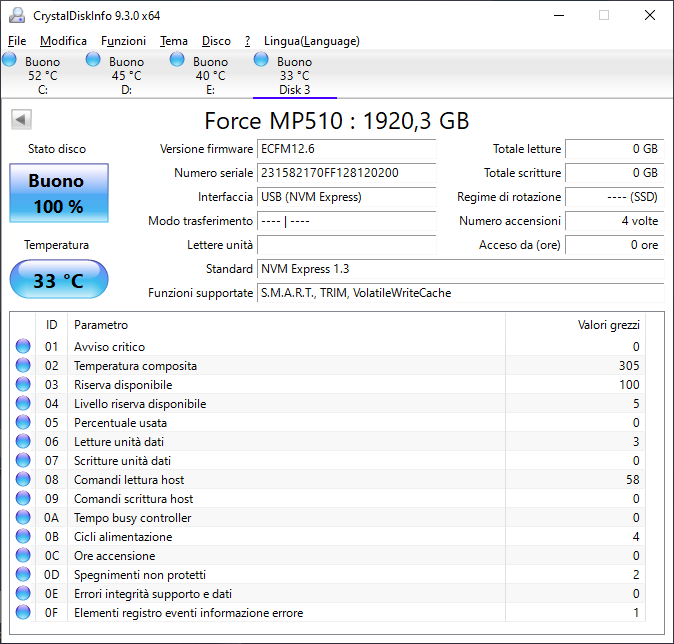Click status orb of row 09 Comandi scrittura host
The width and height of the screenshot is (674, 644).
tap(23, 498)
